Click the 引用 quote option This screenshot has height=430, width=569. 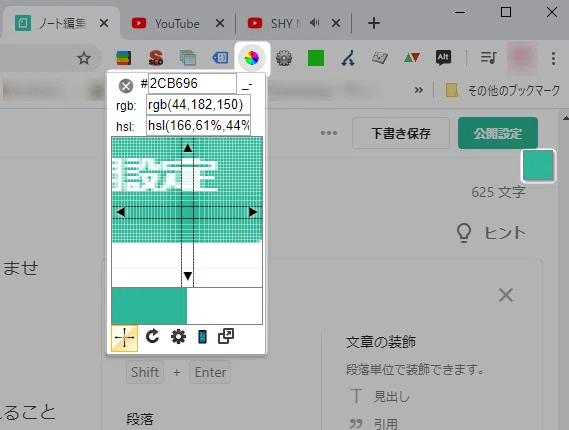374,423
